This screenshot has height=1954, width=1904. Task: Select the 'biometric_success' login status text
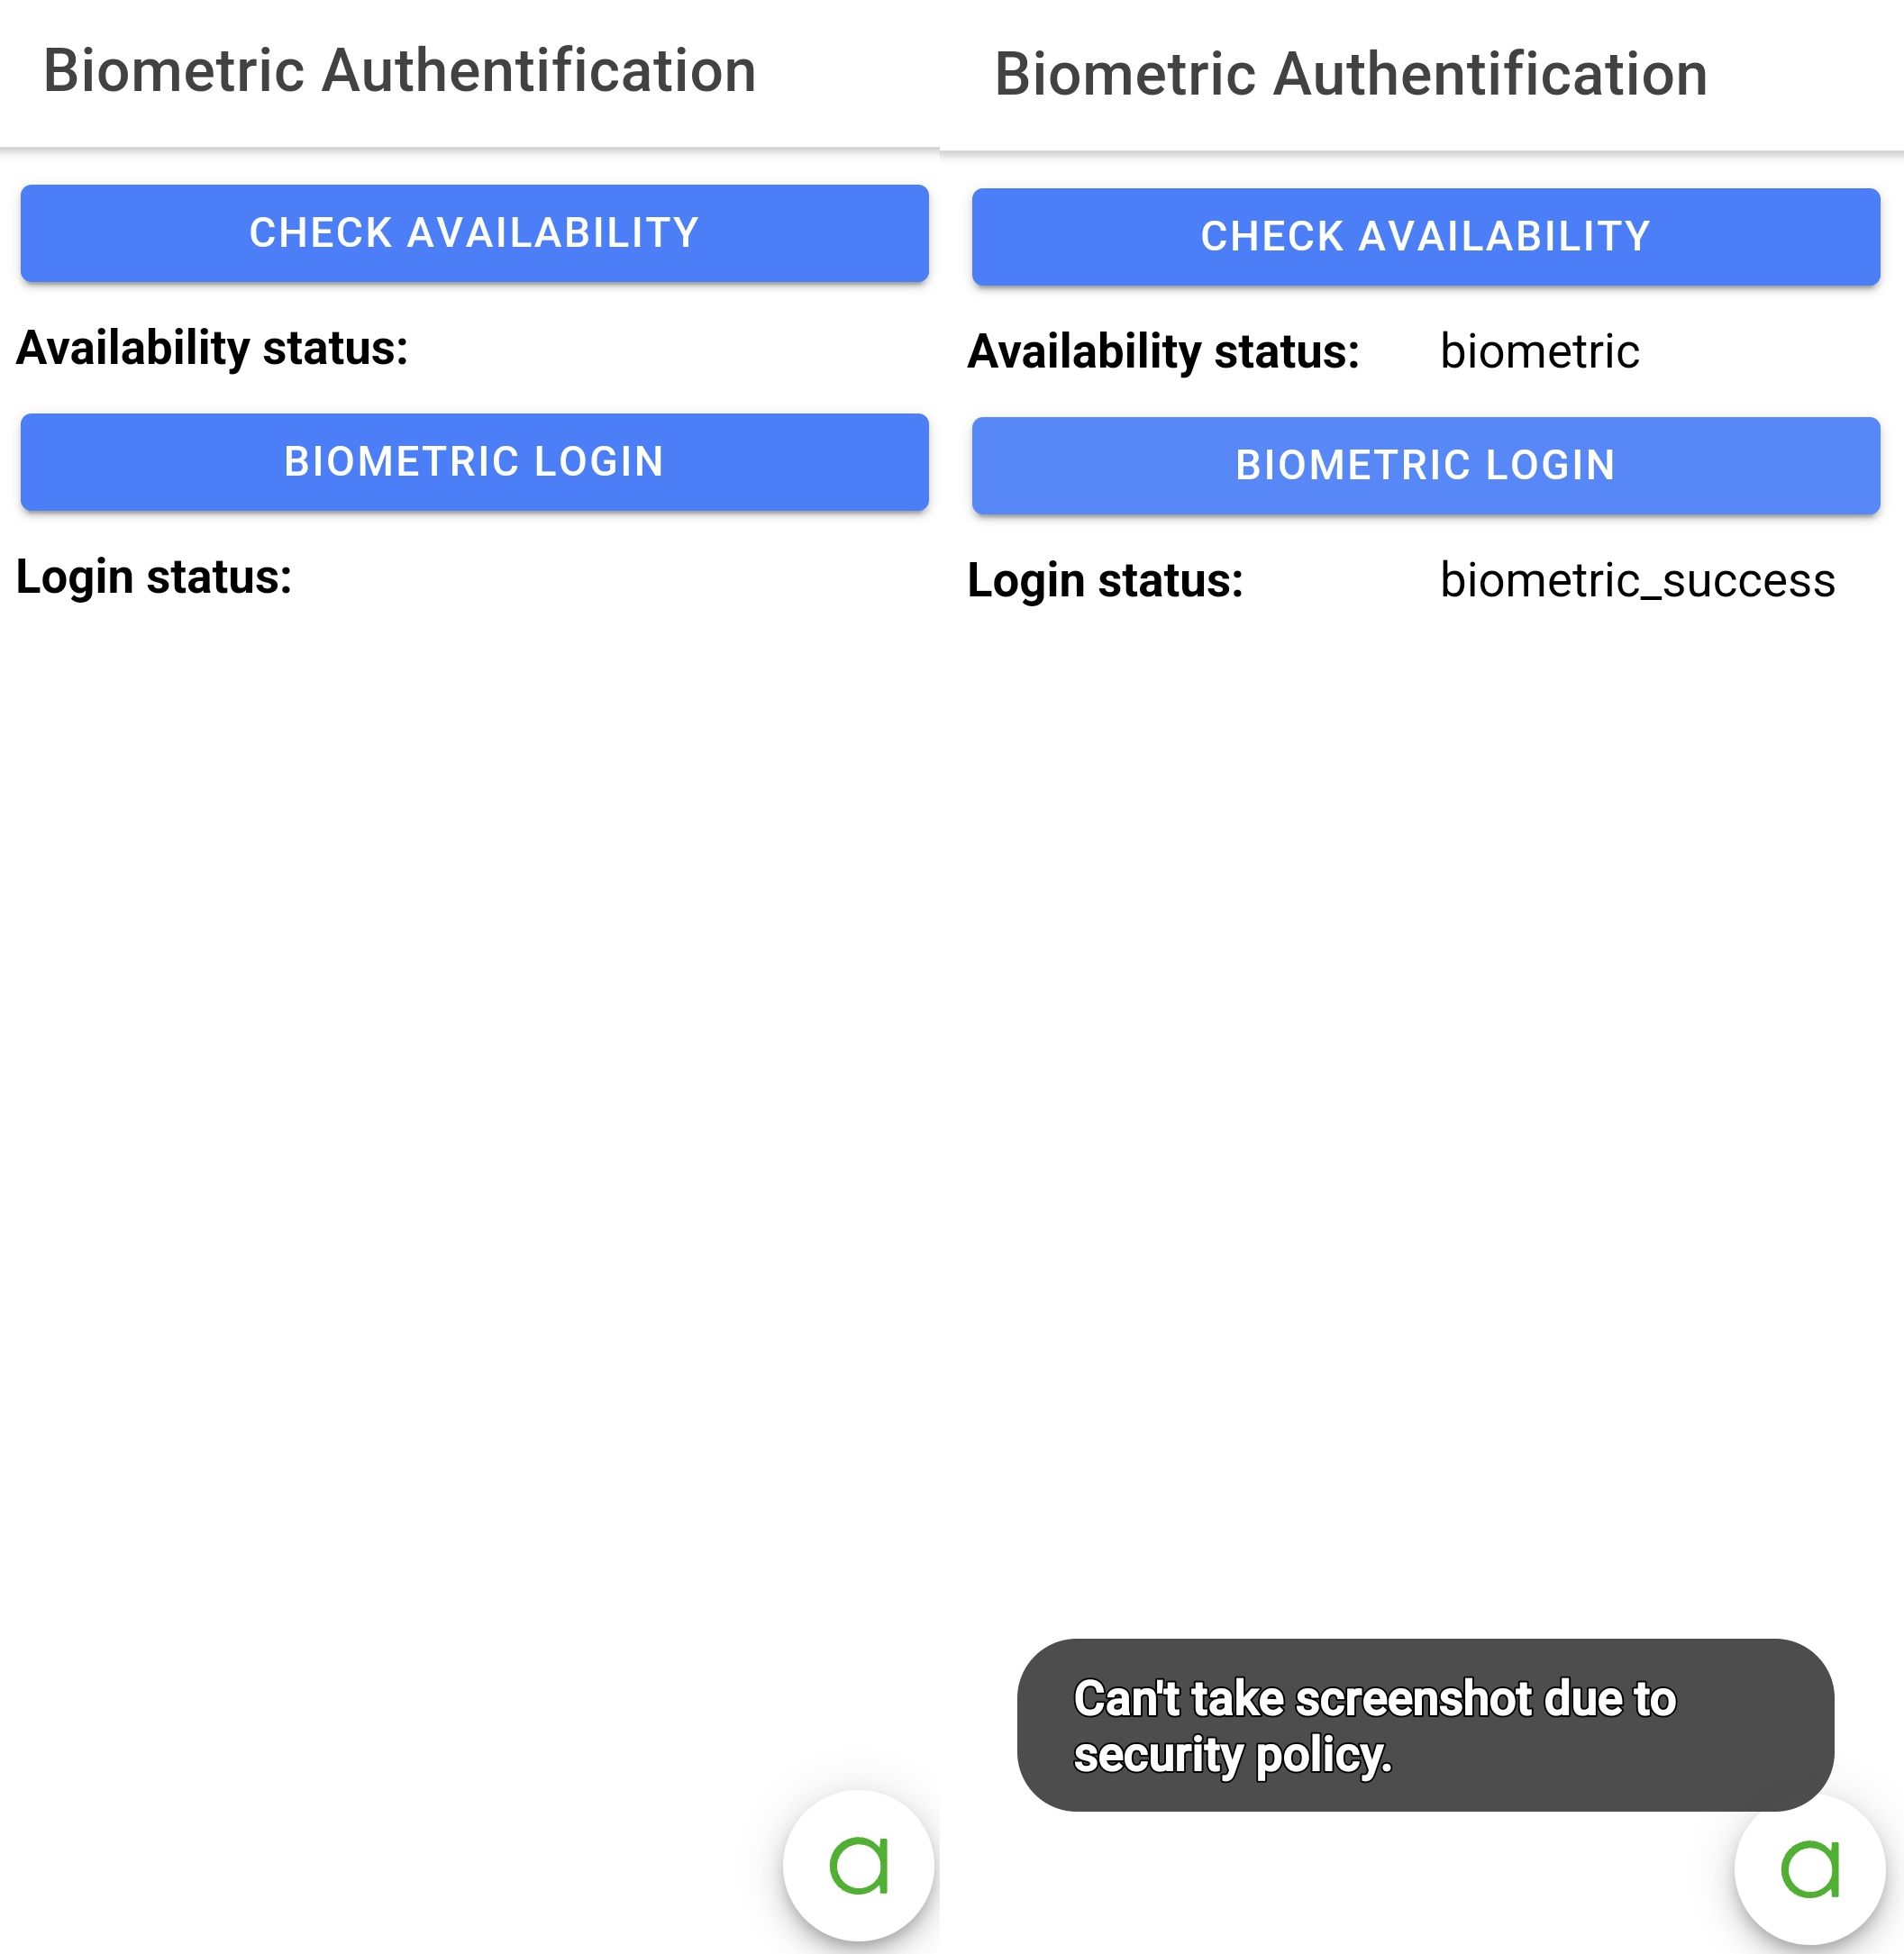click(x=1638, y=581)
